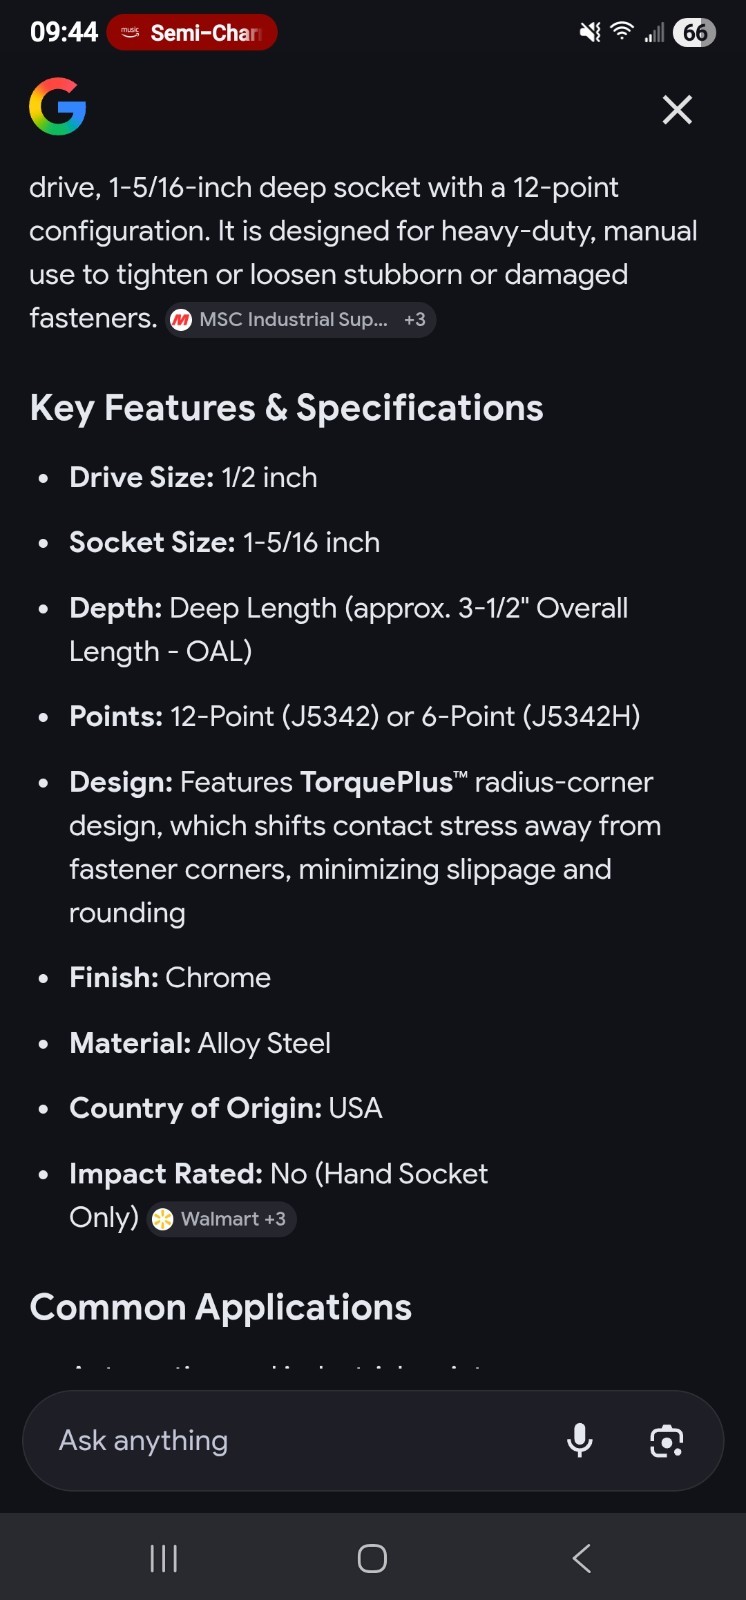This screenshot has width=746, height=1600.
Task: Tap the MSC red logo icon
Action: [x=181, y=320]
